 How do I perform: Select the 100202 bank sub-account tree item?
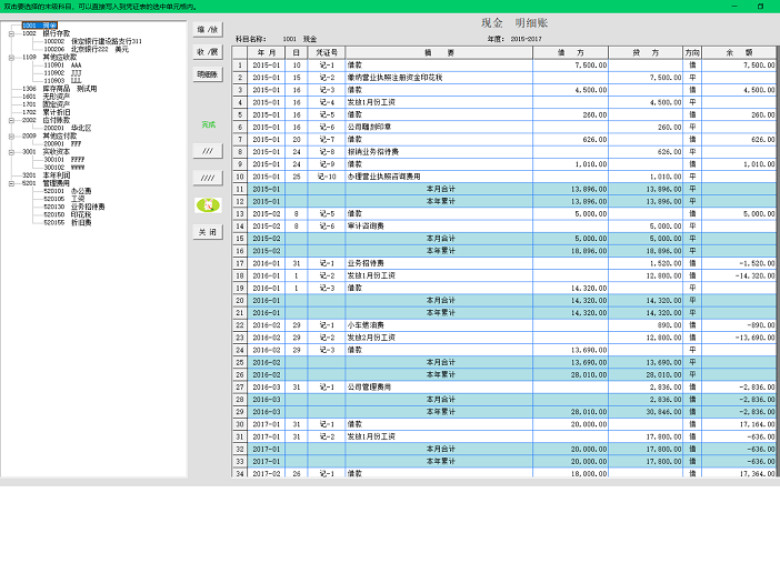93,41
